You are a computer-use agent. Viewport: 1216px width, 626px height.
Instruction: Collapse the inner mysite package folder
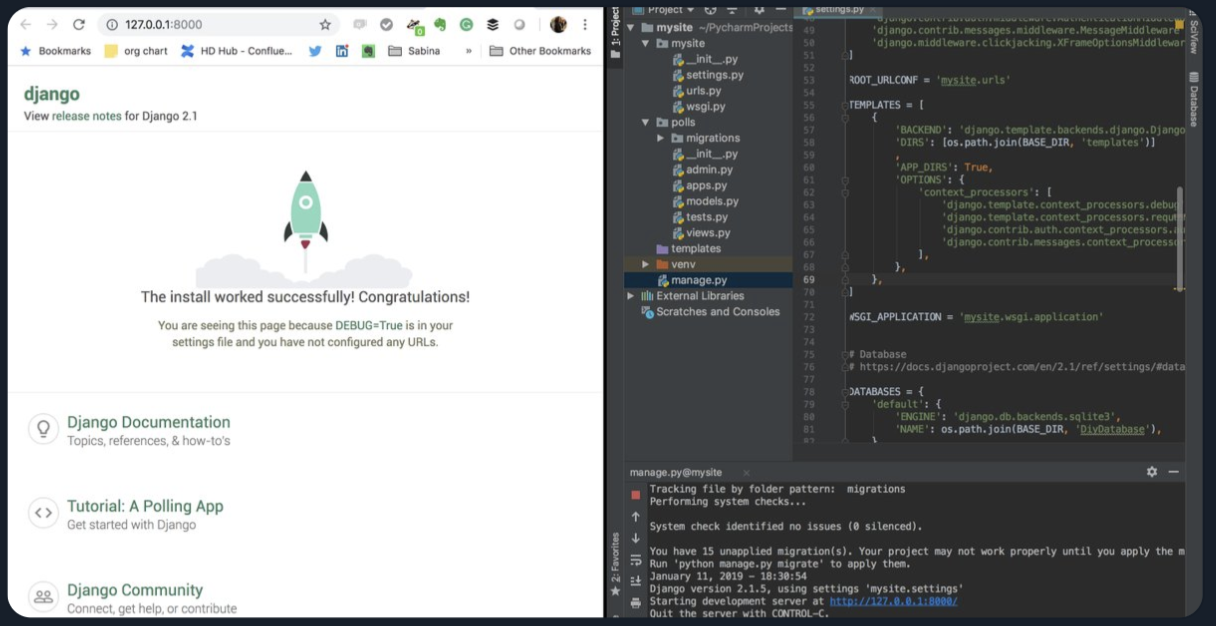click(646, 44)
